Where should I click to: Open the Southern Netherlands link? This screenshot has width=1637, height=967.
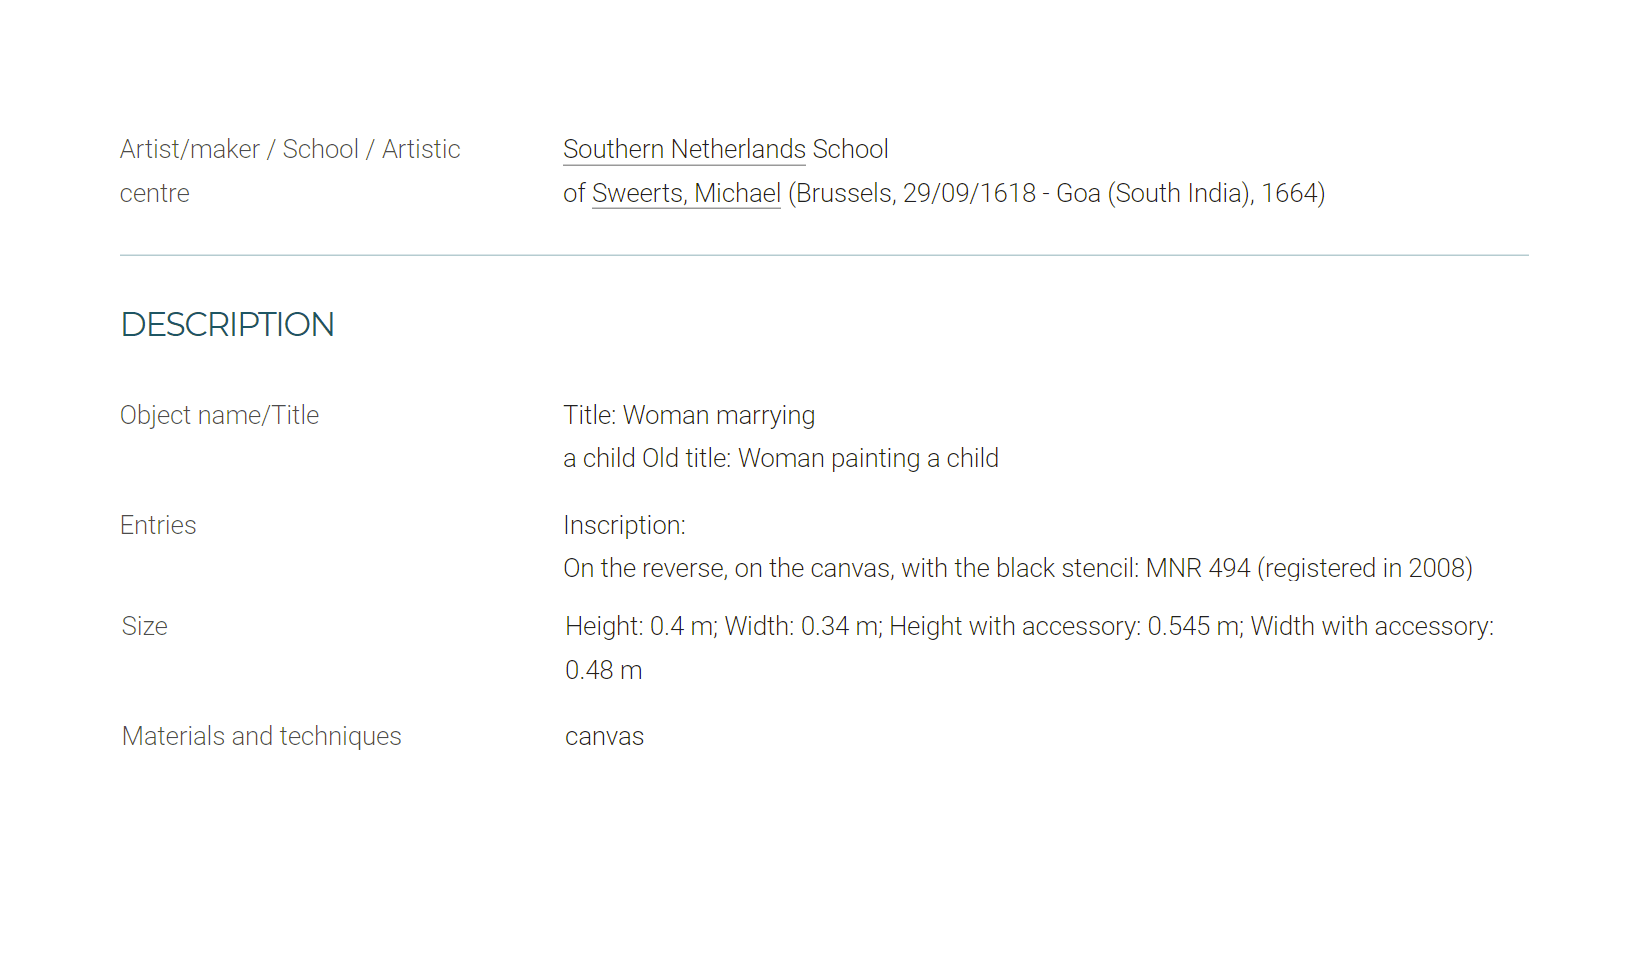click(x=684, y=149)
